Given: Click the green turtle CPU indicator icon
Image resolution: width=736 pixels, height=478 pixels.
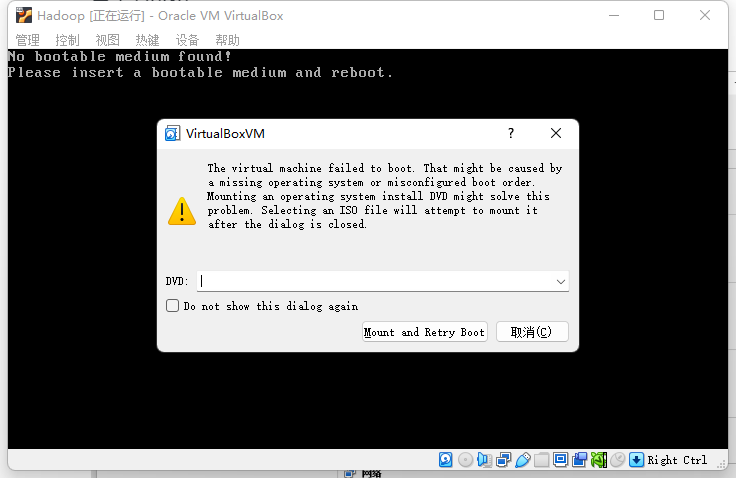Looking at the screenshot, I should point(598,460).
